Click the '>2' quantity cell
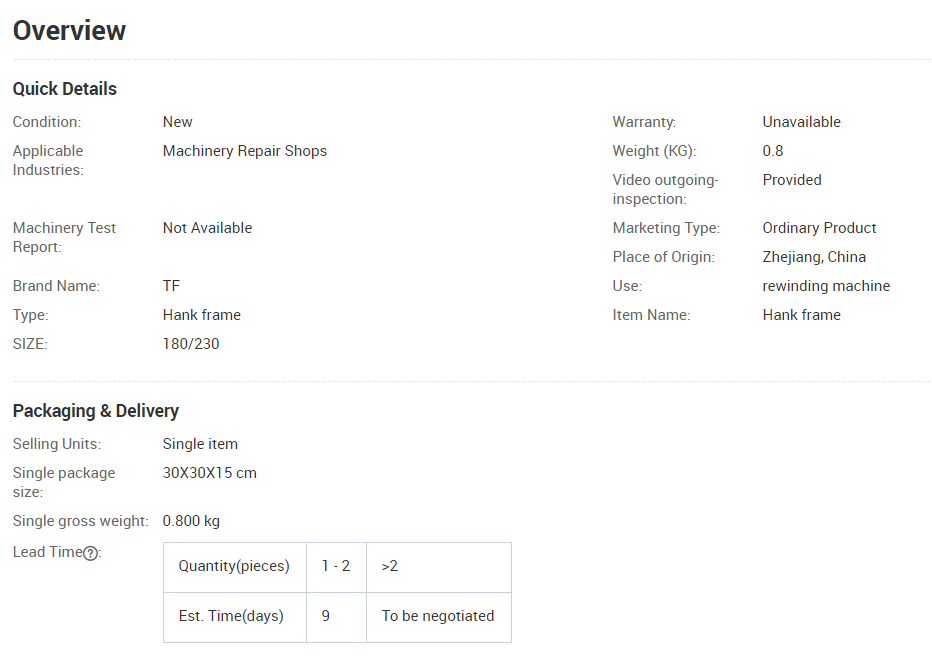This screenshot has width=932, height=656. 439,567
